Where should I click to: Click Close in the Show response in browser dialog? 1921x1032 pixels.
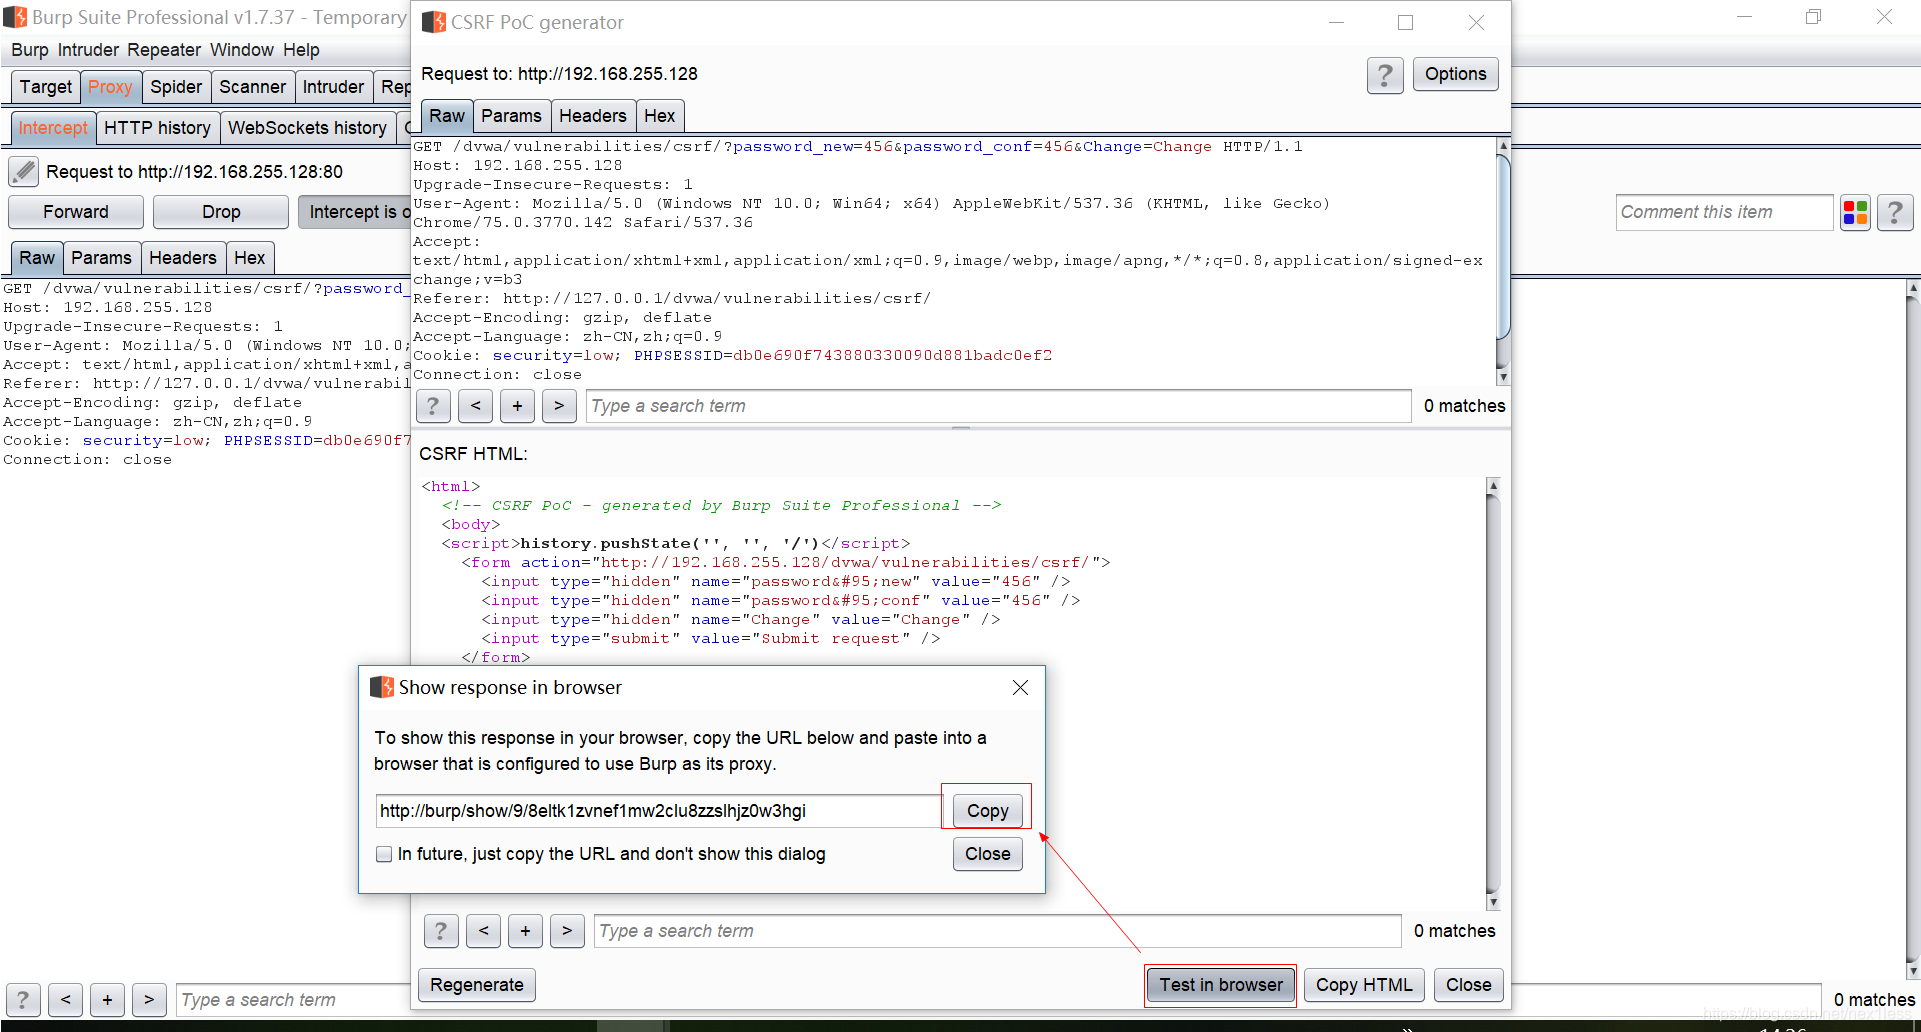click(x=988, y=854)
